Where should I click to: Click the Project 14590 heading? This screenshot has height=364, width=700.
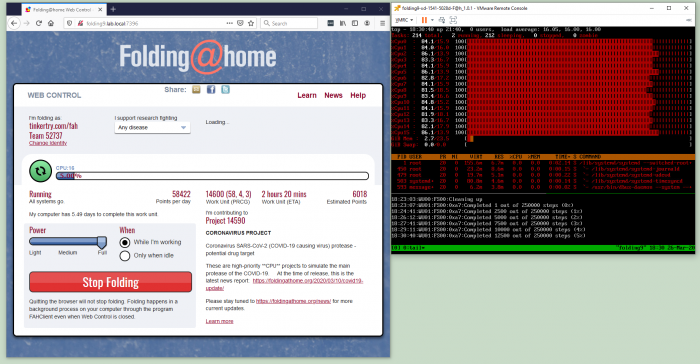pyautogui.click(x=225, y=221)
